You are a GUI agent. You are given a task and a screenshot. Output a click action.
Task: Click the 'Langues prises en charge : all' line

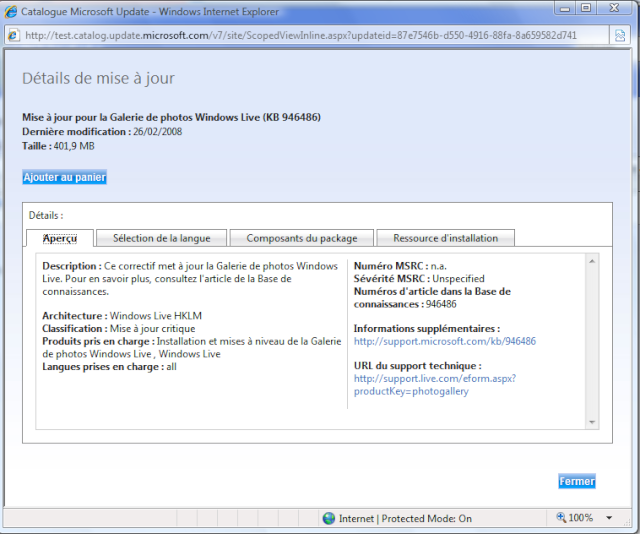109,367
